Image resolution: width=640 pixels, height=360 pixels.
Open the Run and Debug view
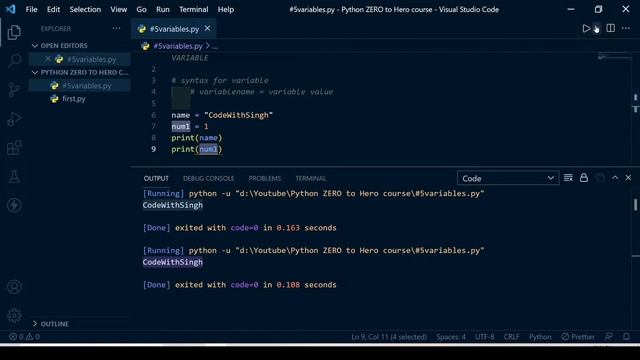click(x=14, y=119)
